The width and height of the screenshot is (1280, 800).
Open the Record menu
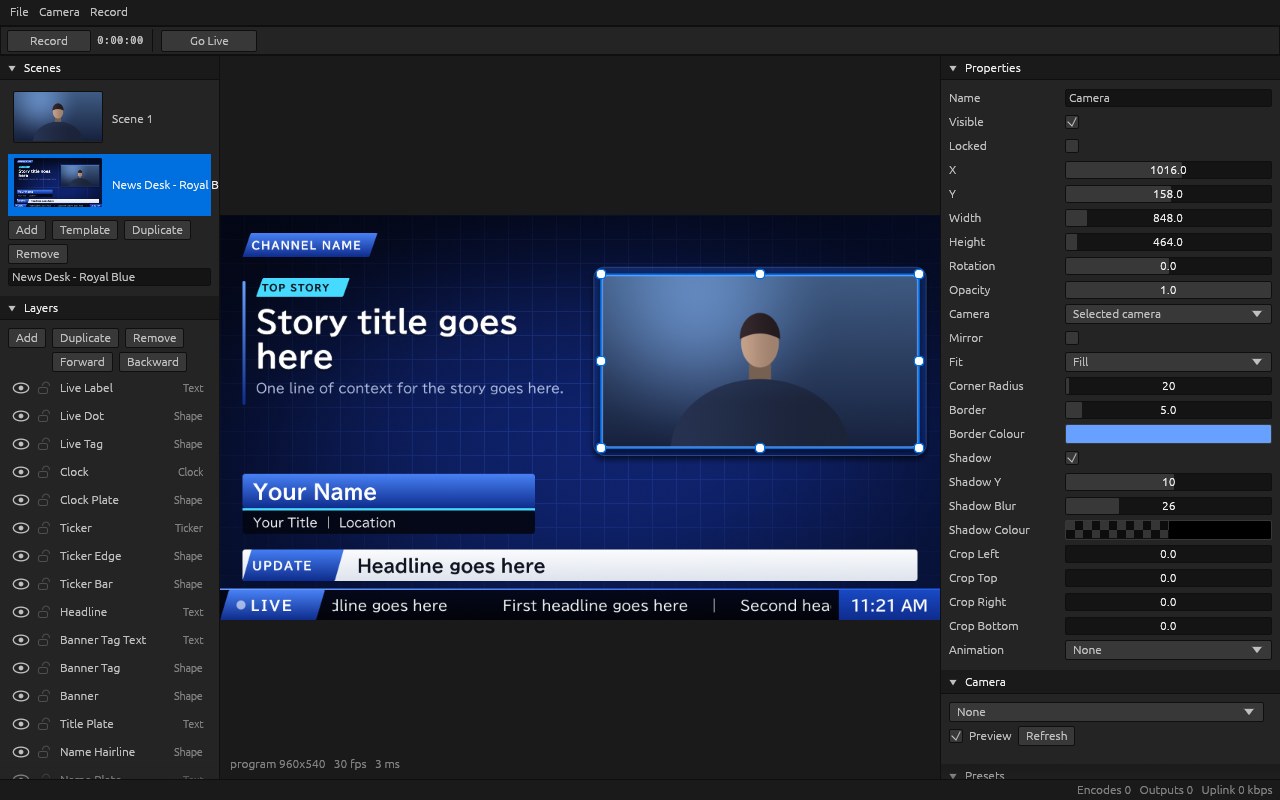109,12
